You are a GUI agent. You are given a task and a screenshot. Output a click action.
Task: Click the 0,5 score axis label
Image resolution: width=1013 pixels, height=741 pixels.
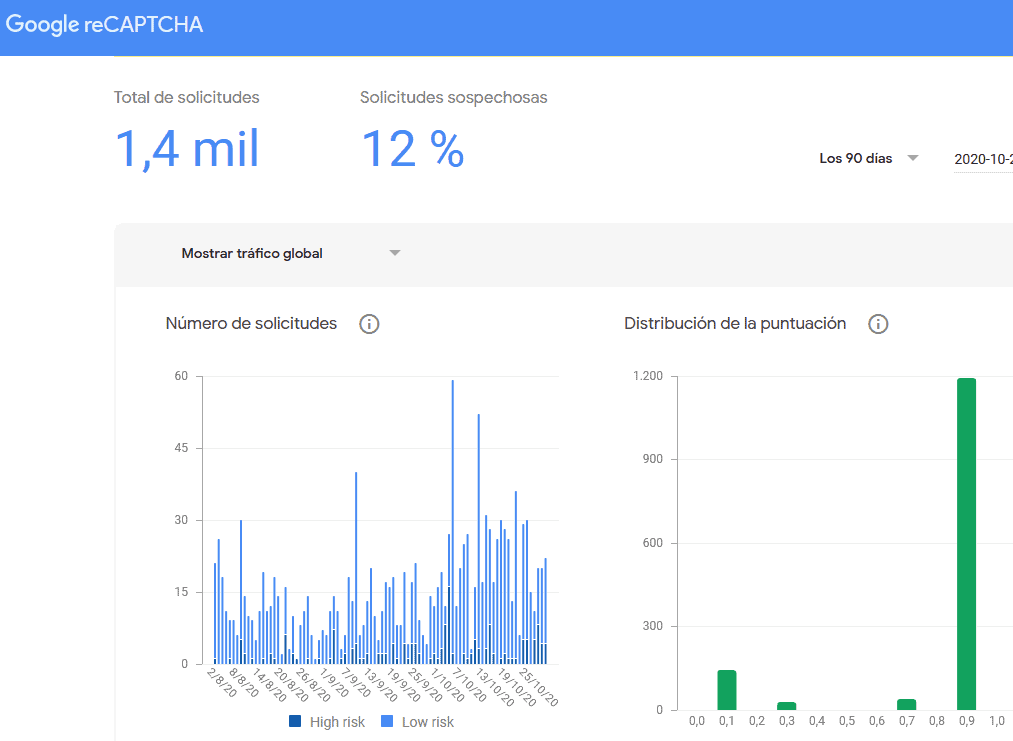pyautogui.click(x=847, y=721)
